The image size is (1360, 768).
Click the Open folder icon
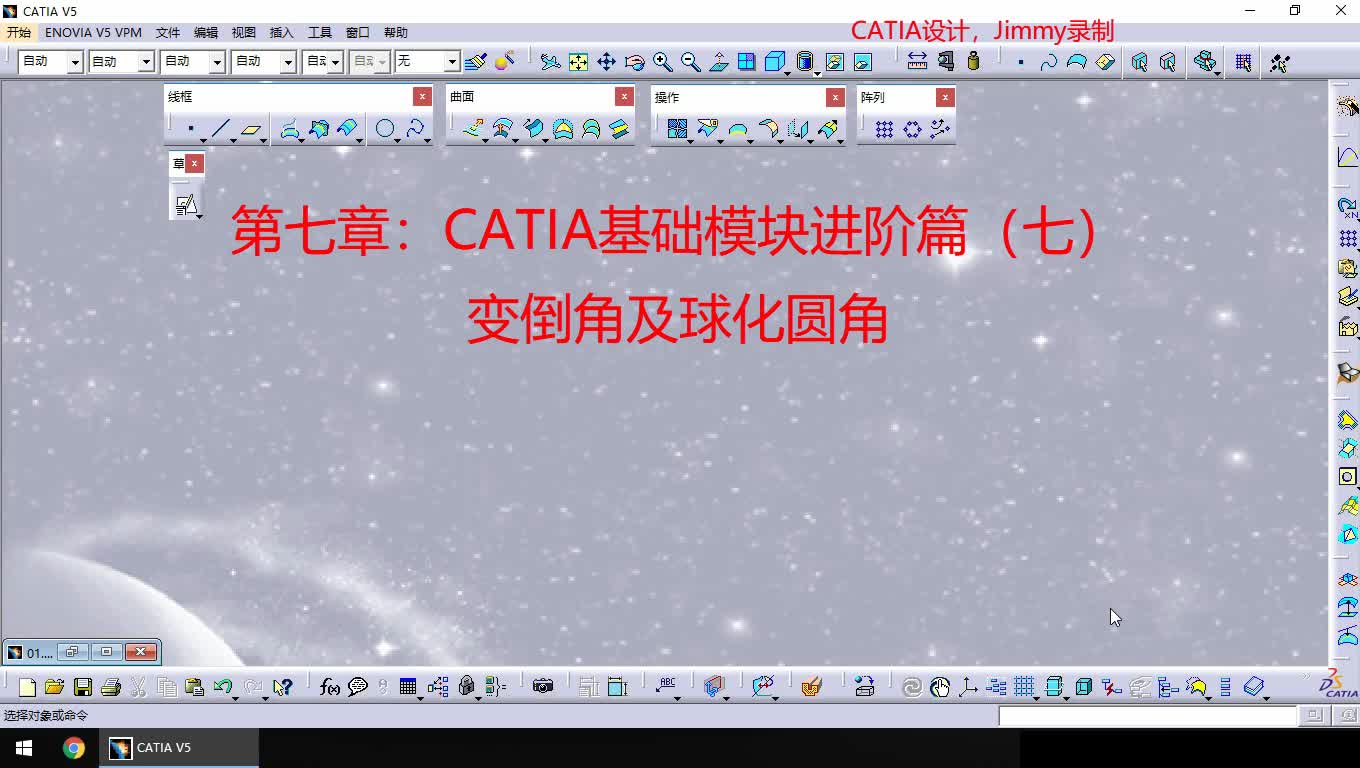(x=54, y=687)
